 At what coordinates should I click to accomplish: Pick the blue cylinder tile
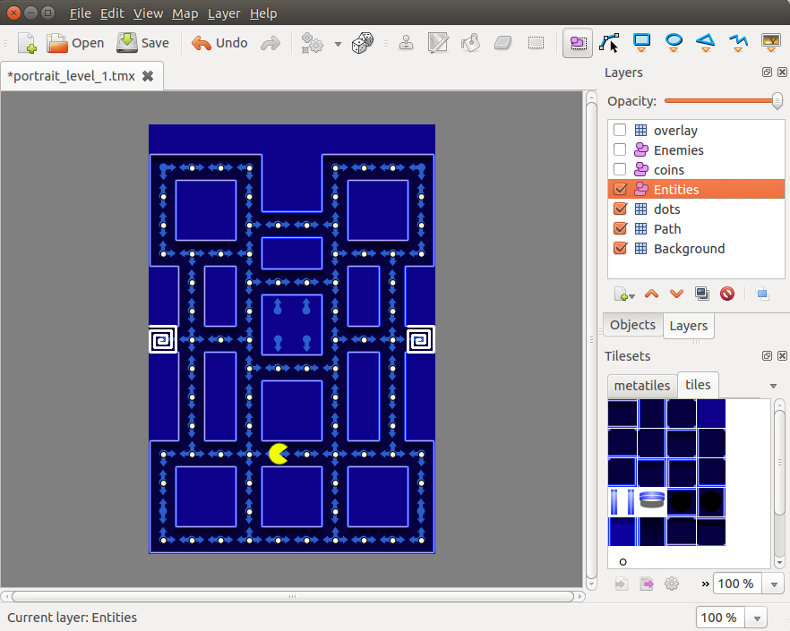tap(652, 501)
